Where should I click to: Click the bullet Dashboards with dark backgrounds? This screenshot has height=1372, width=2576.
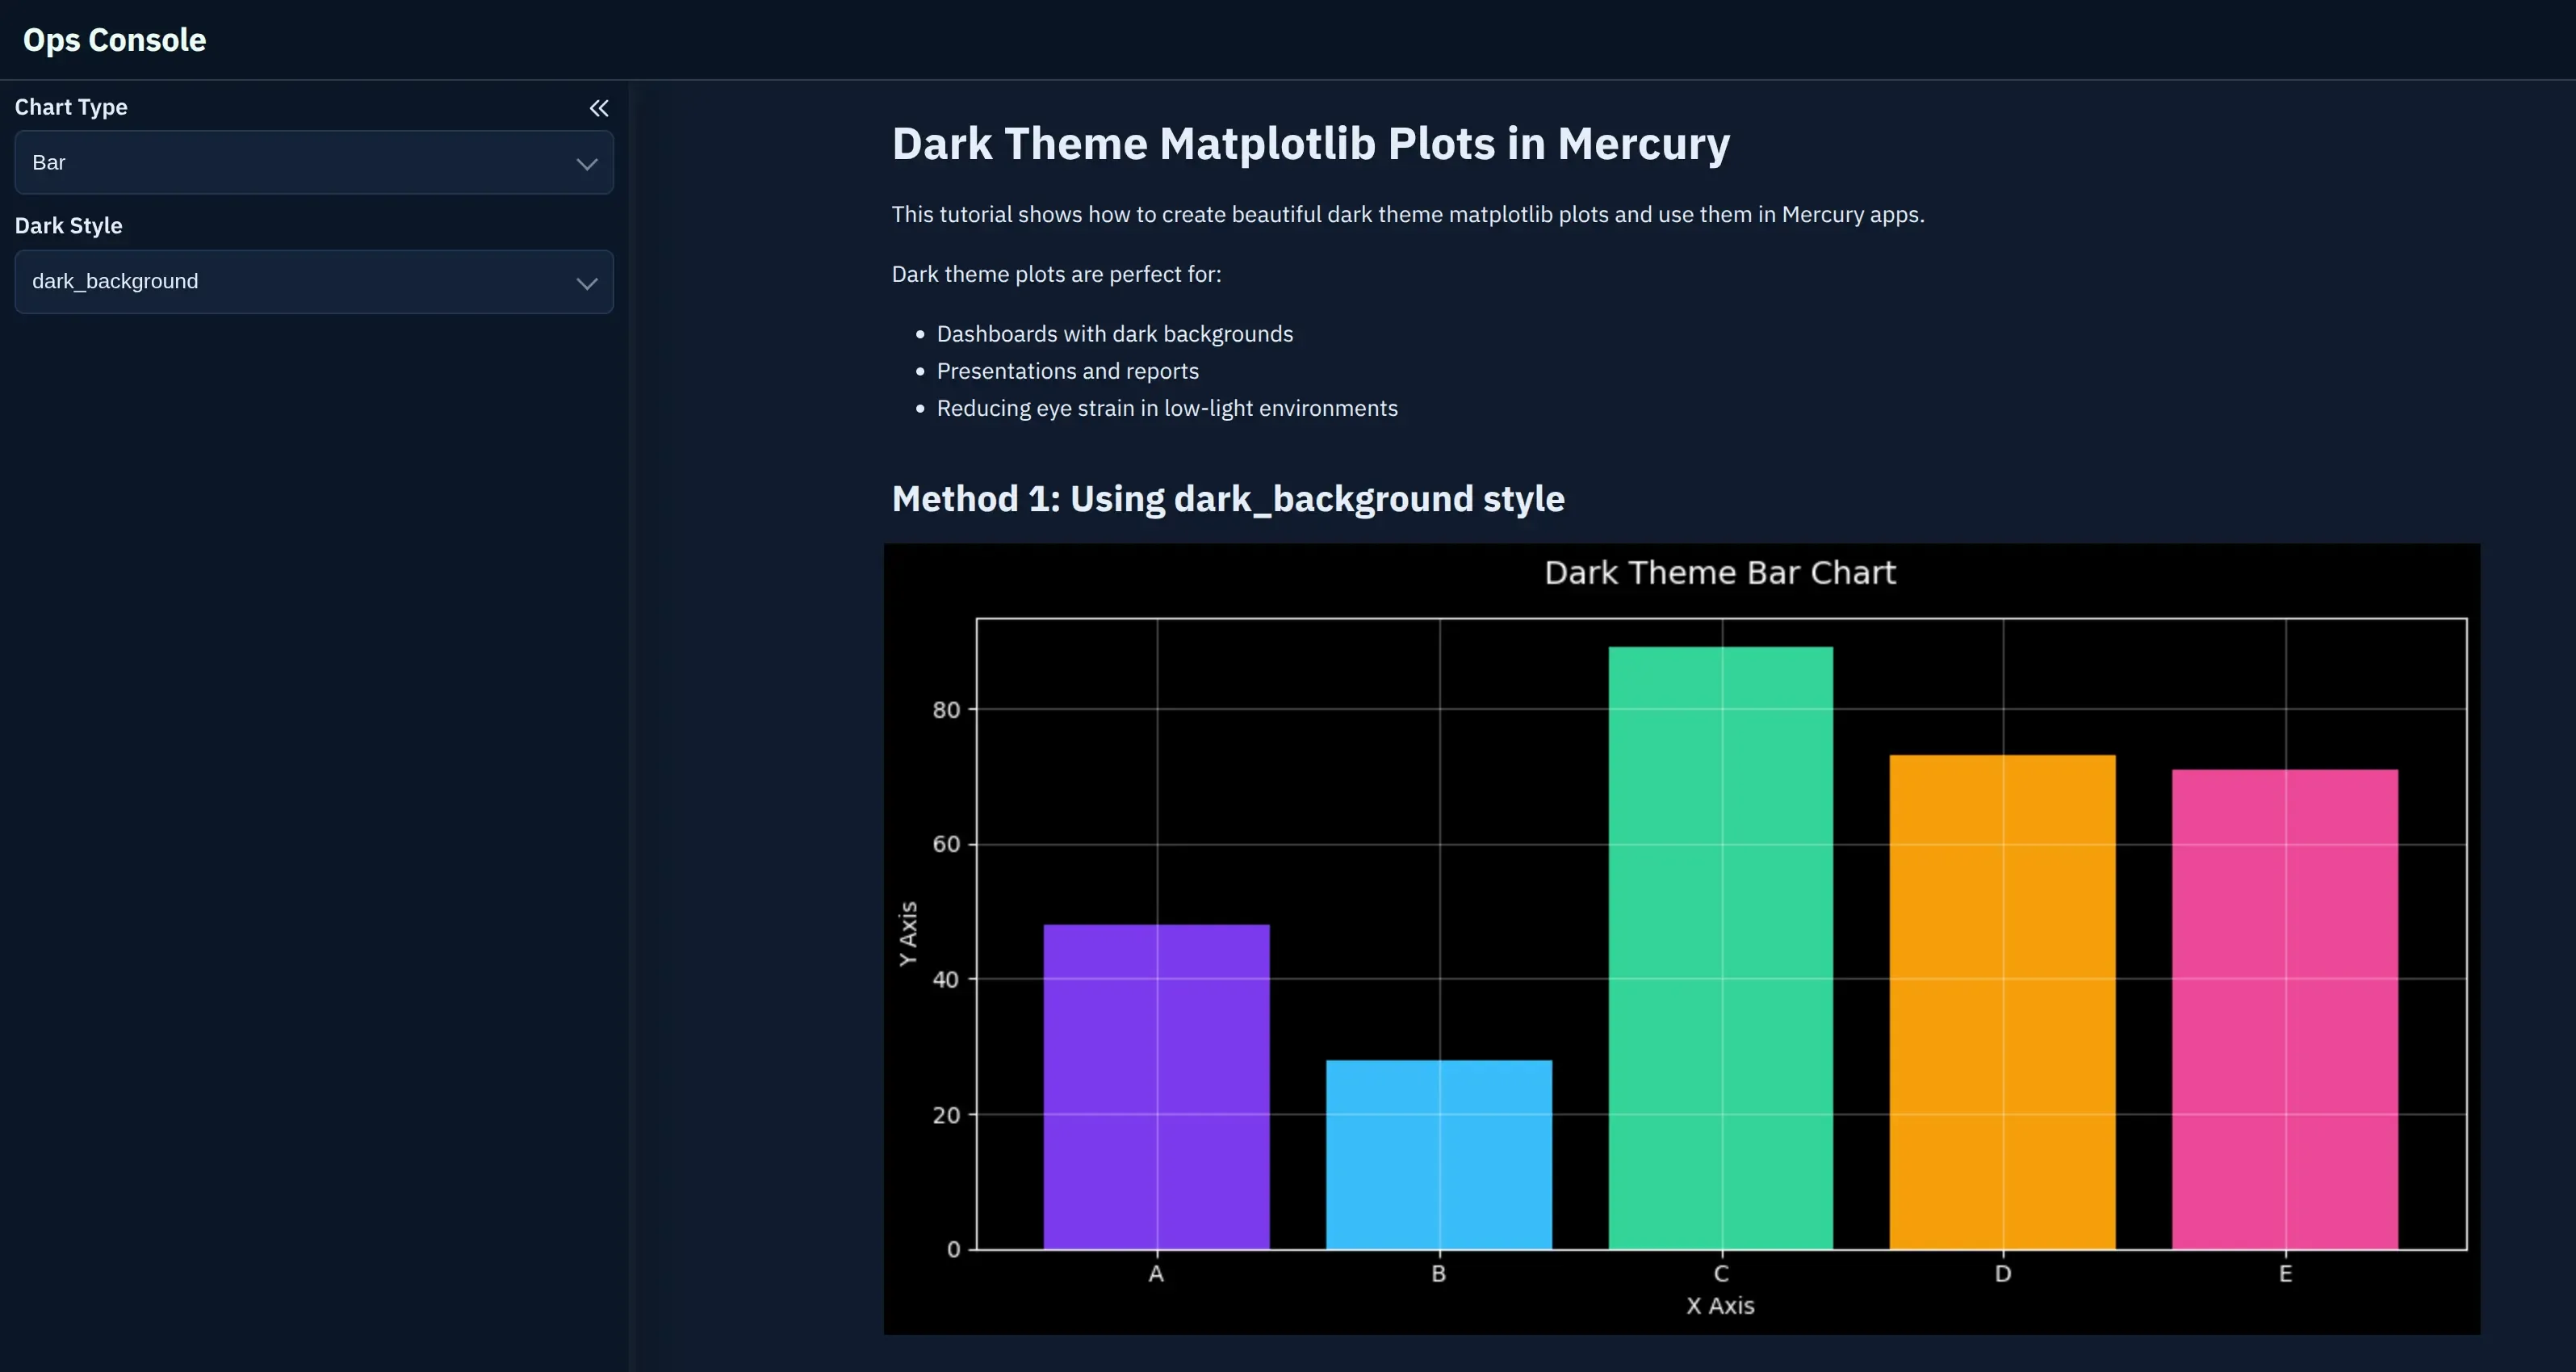[1115, 334]
